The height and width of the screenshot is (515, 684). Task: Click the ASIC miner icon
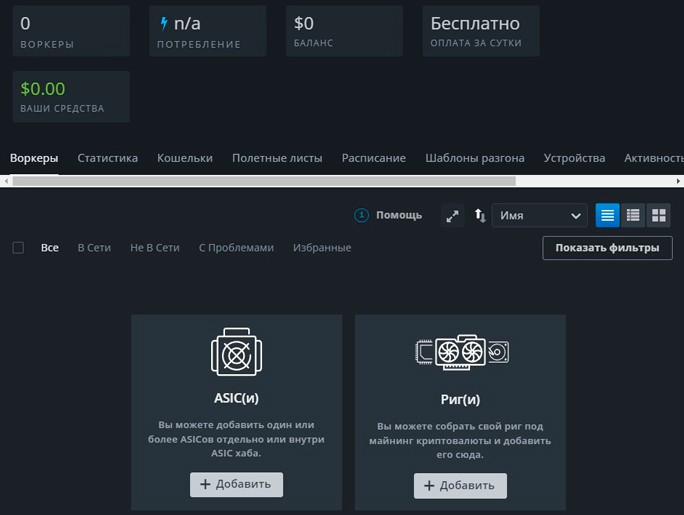[236, 353]
